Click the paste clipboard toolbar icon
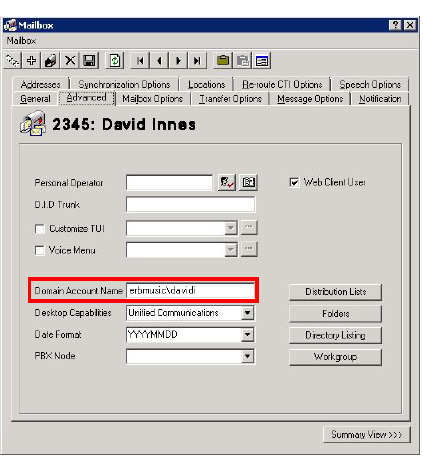This screenshot has height=476, width=423. (x=243, y=61)
